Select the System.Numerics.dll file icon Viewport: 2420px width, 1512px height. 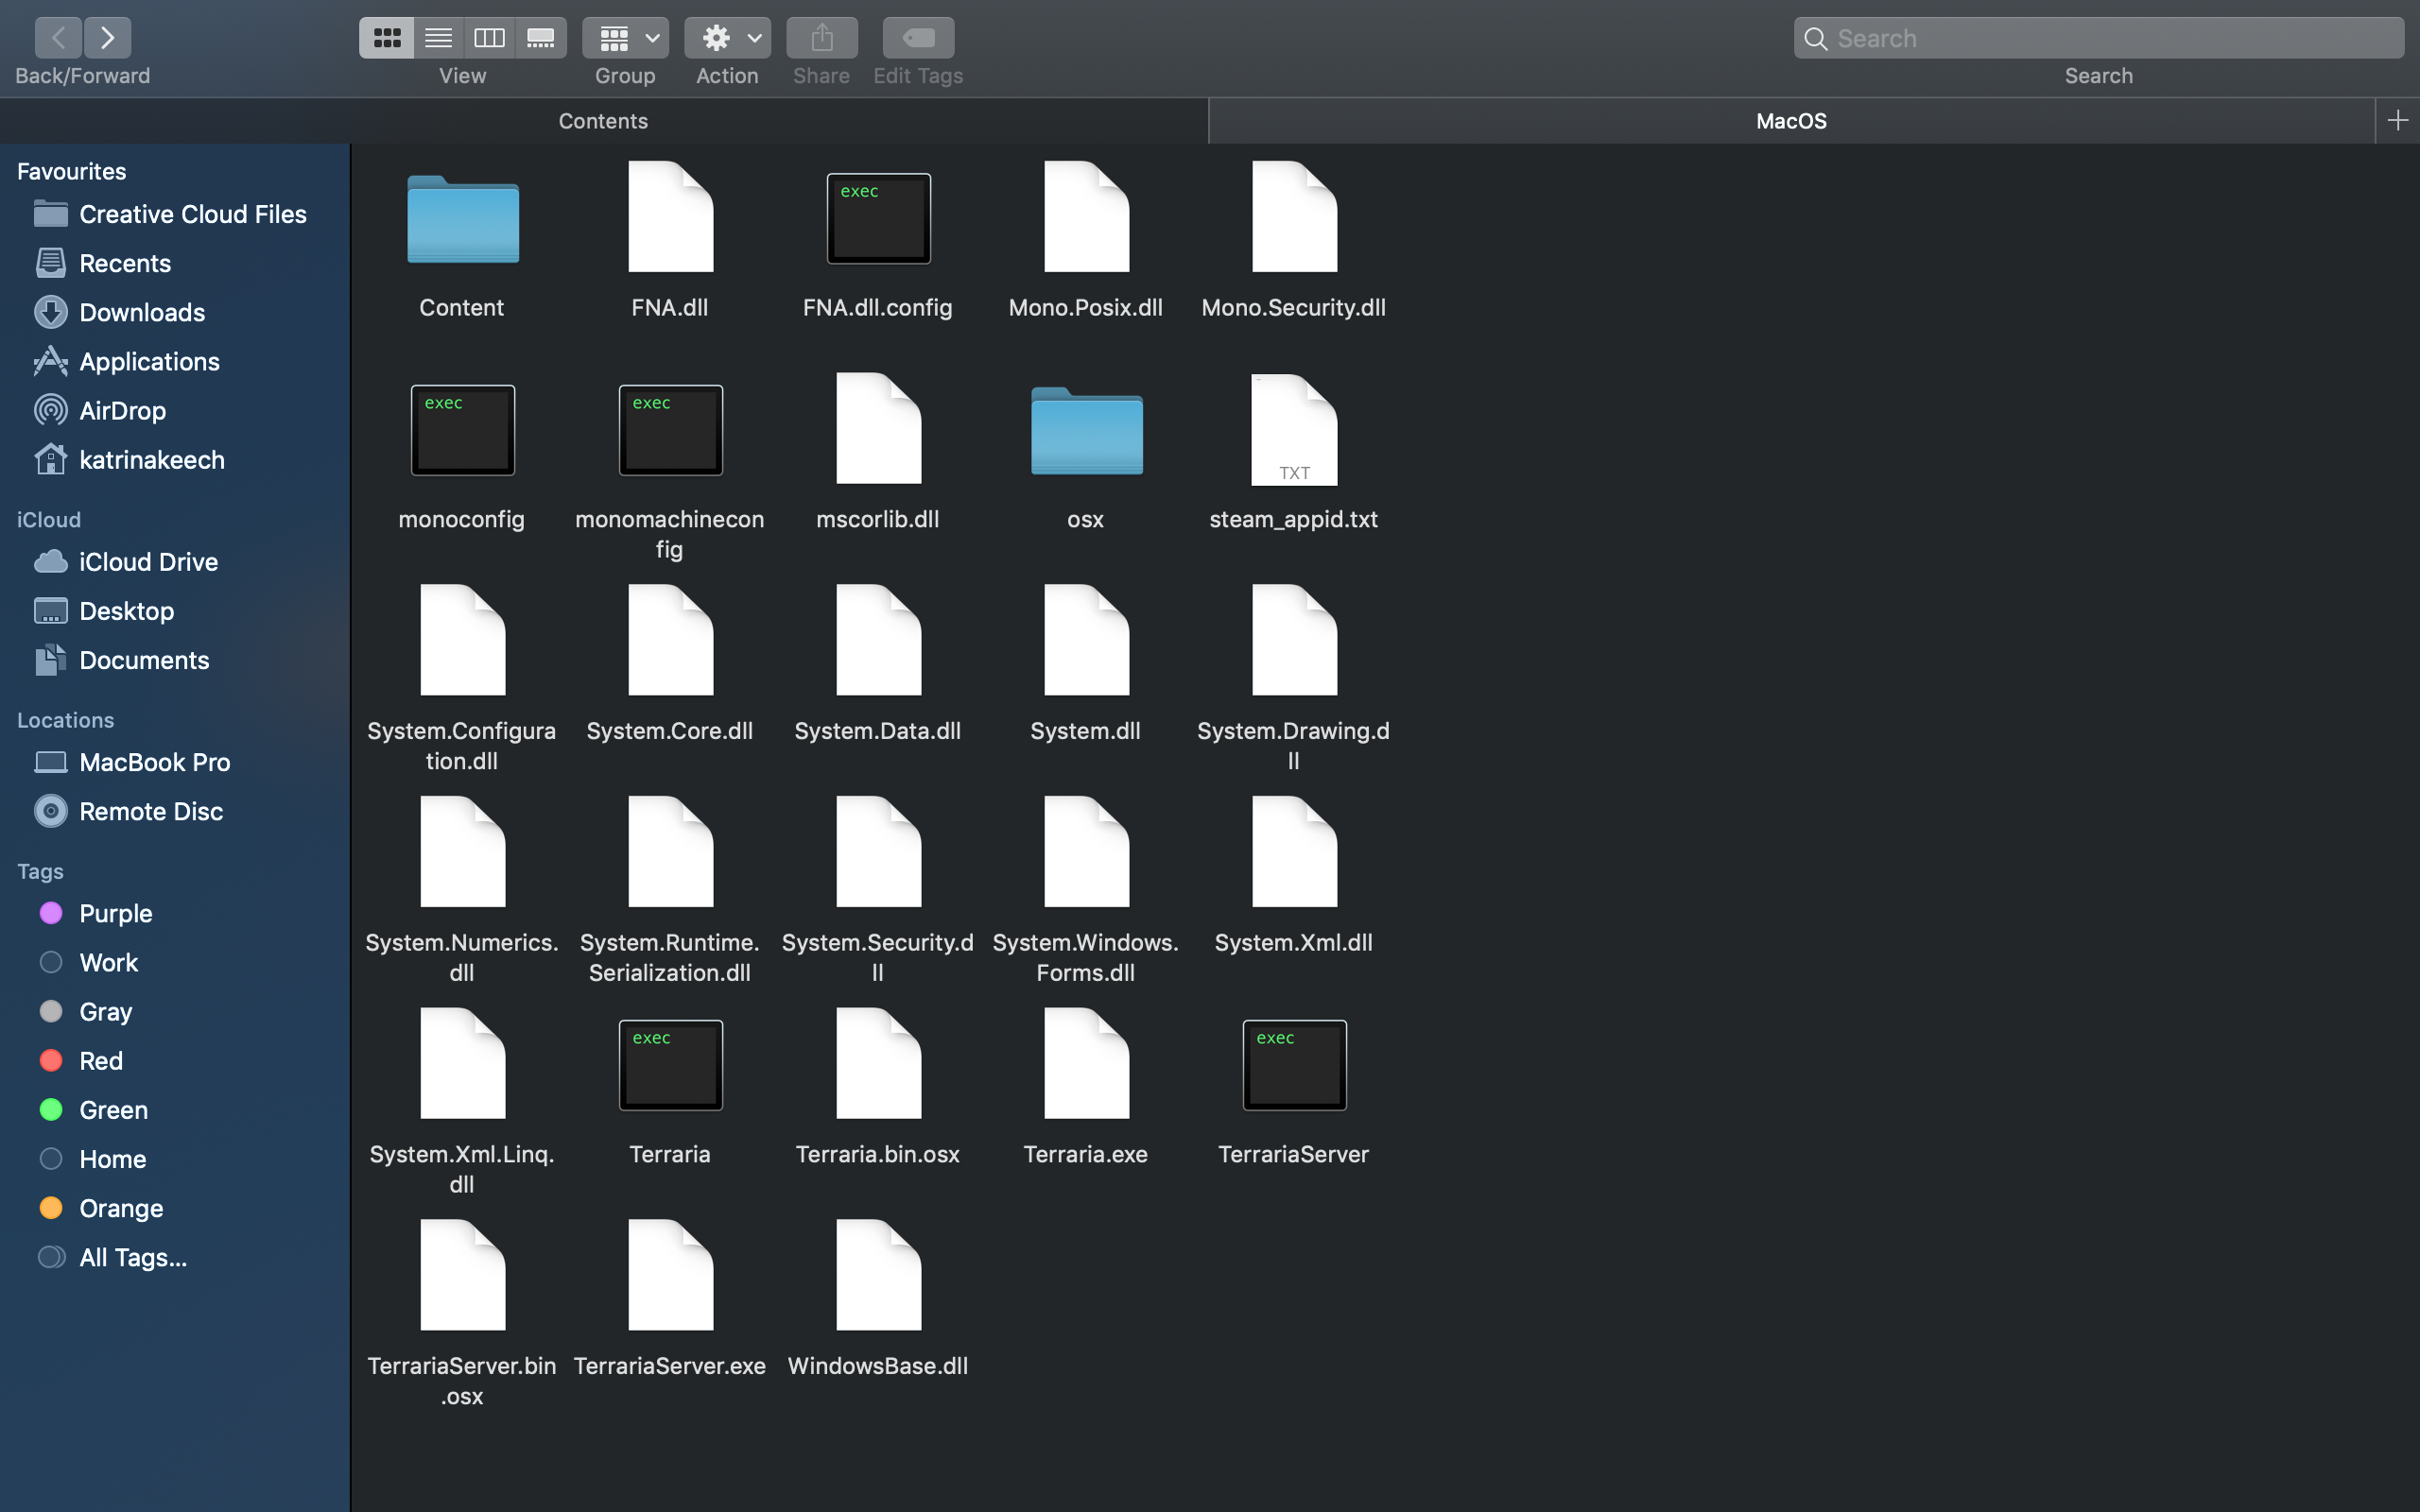pos(463,852)
